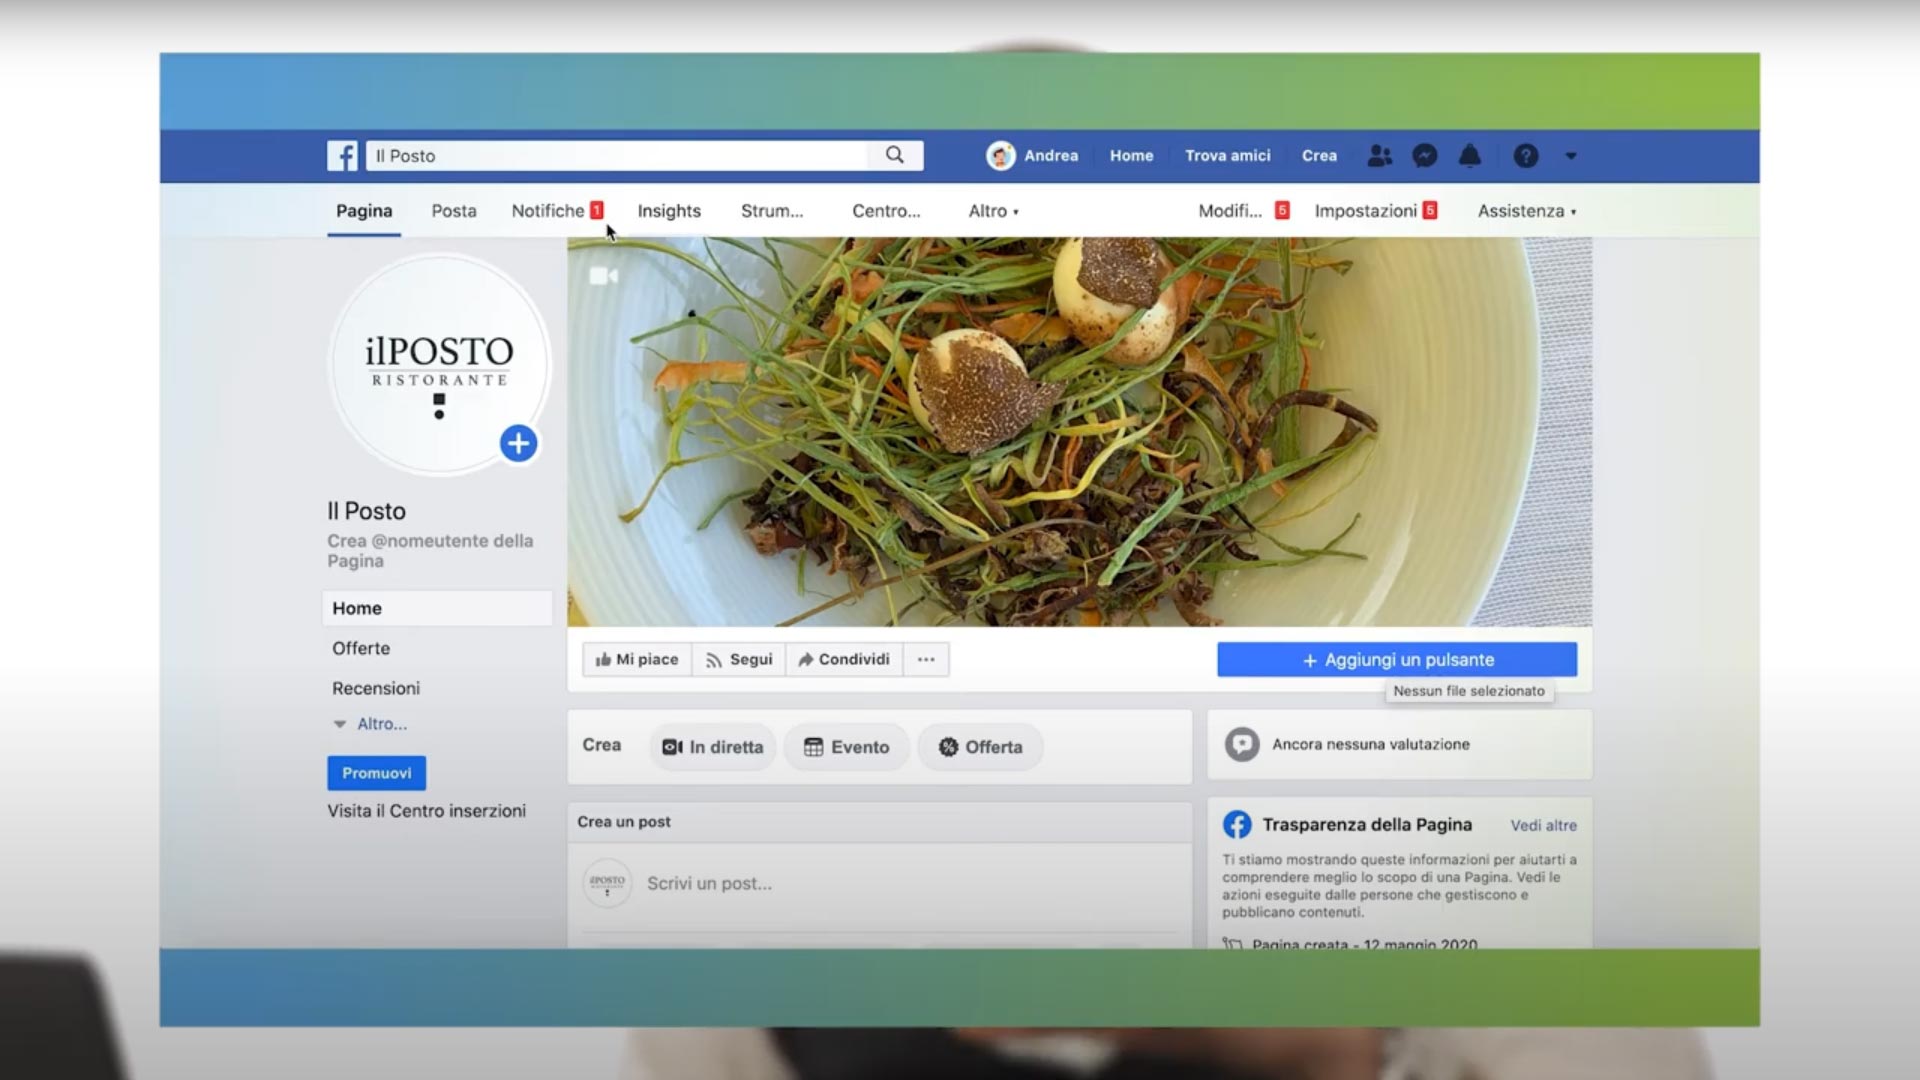Click the plus icon on profile picture

(x=518, y=443)
